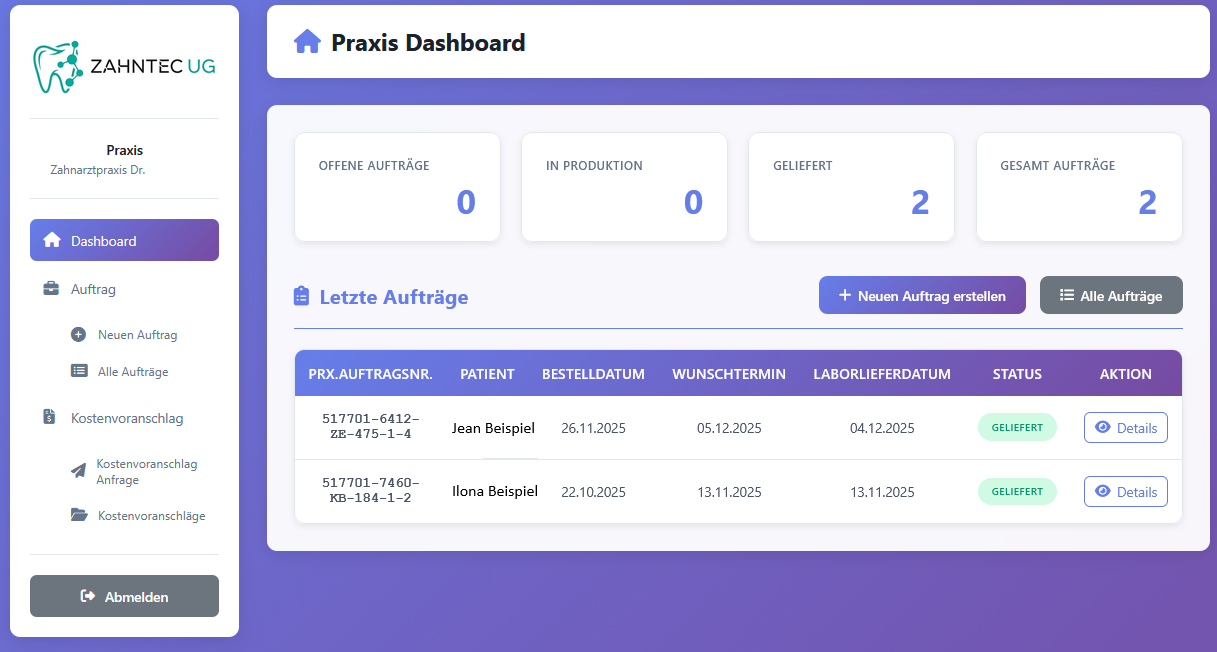The width and height of the screenshot is (1217, 652).
Task: Click the document icon beside Kostenvoranschlag
Action: pos(49,417)
